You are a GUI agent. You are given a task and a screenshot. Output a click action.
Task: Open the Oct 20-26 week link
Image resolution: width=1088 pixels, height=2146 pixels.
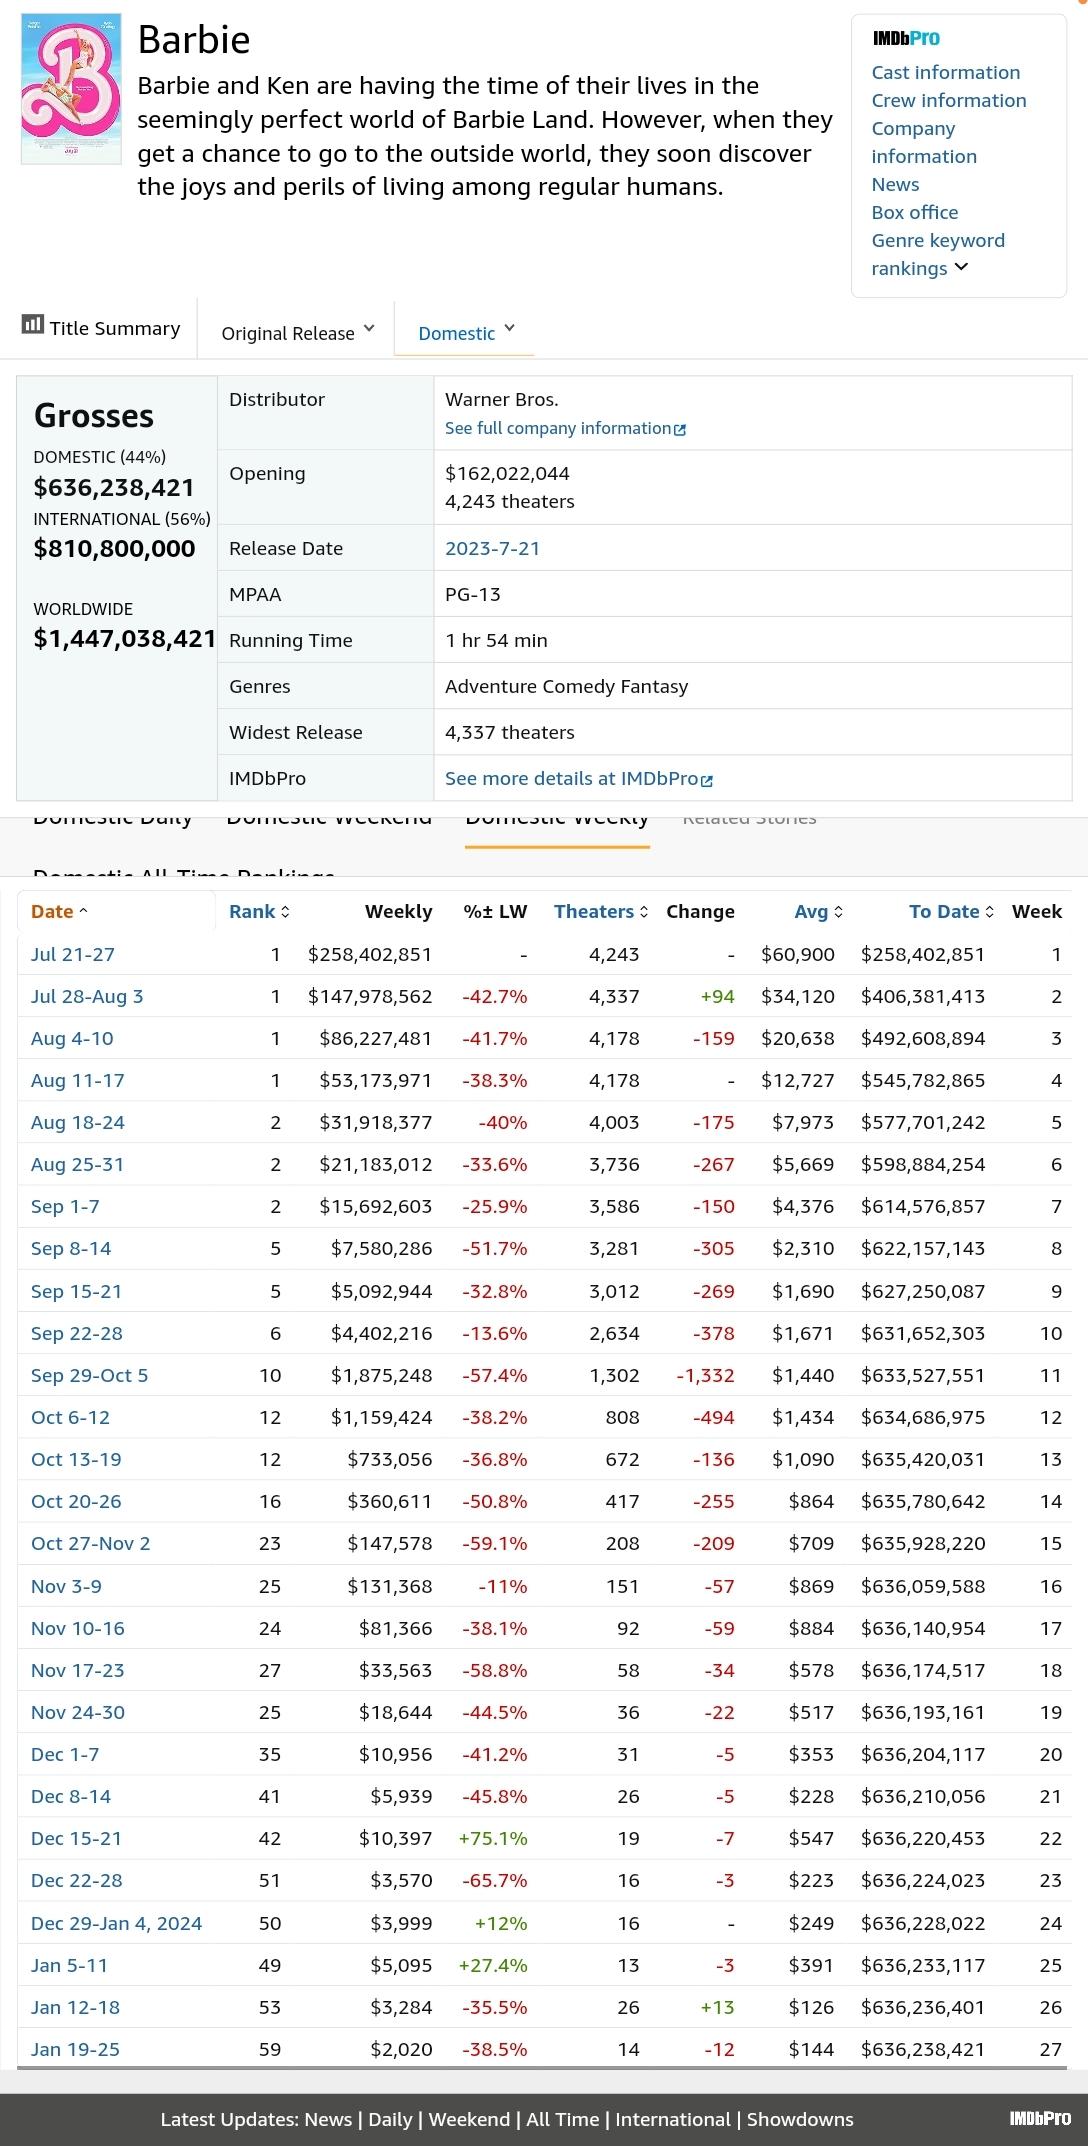click(76, 1501)
